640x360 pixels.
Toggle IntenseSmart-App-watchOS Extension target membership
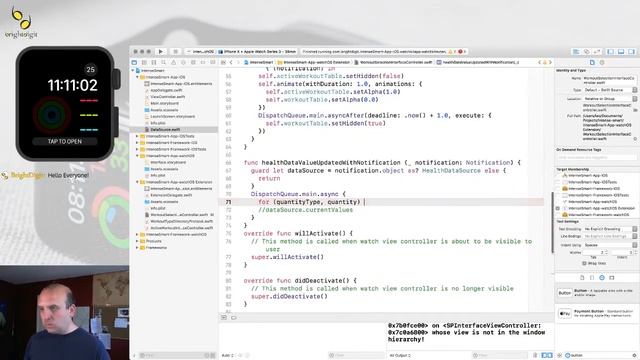558,208
